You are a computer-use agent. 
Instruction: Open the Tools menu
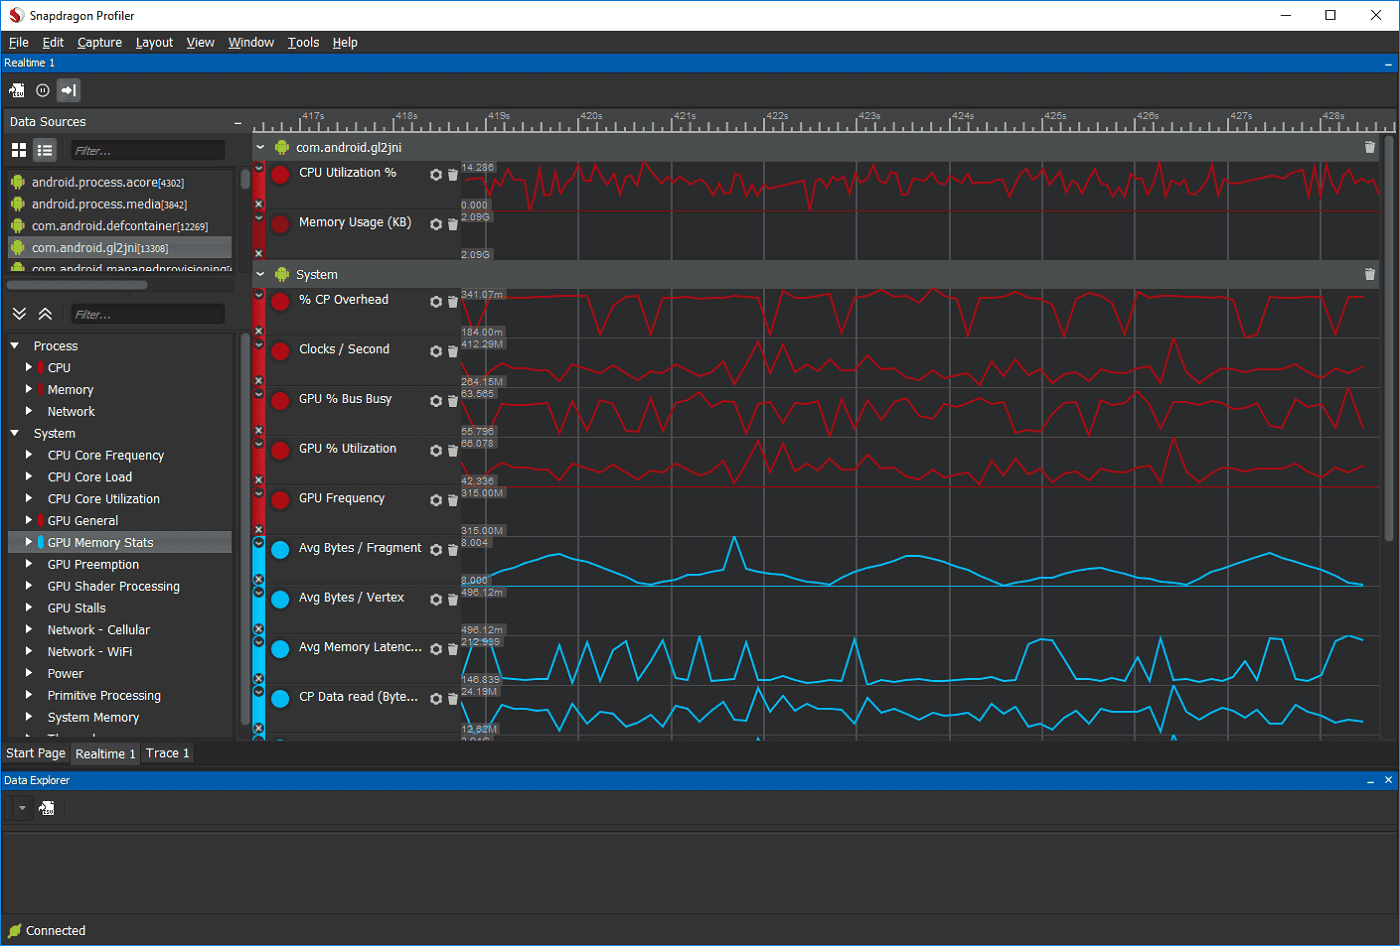pyautogui.click(x=303, y=42)
